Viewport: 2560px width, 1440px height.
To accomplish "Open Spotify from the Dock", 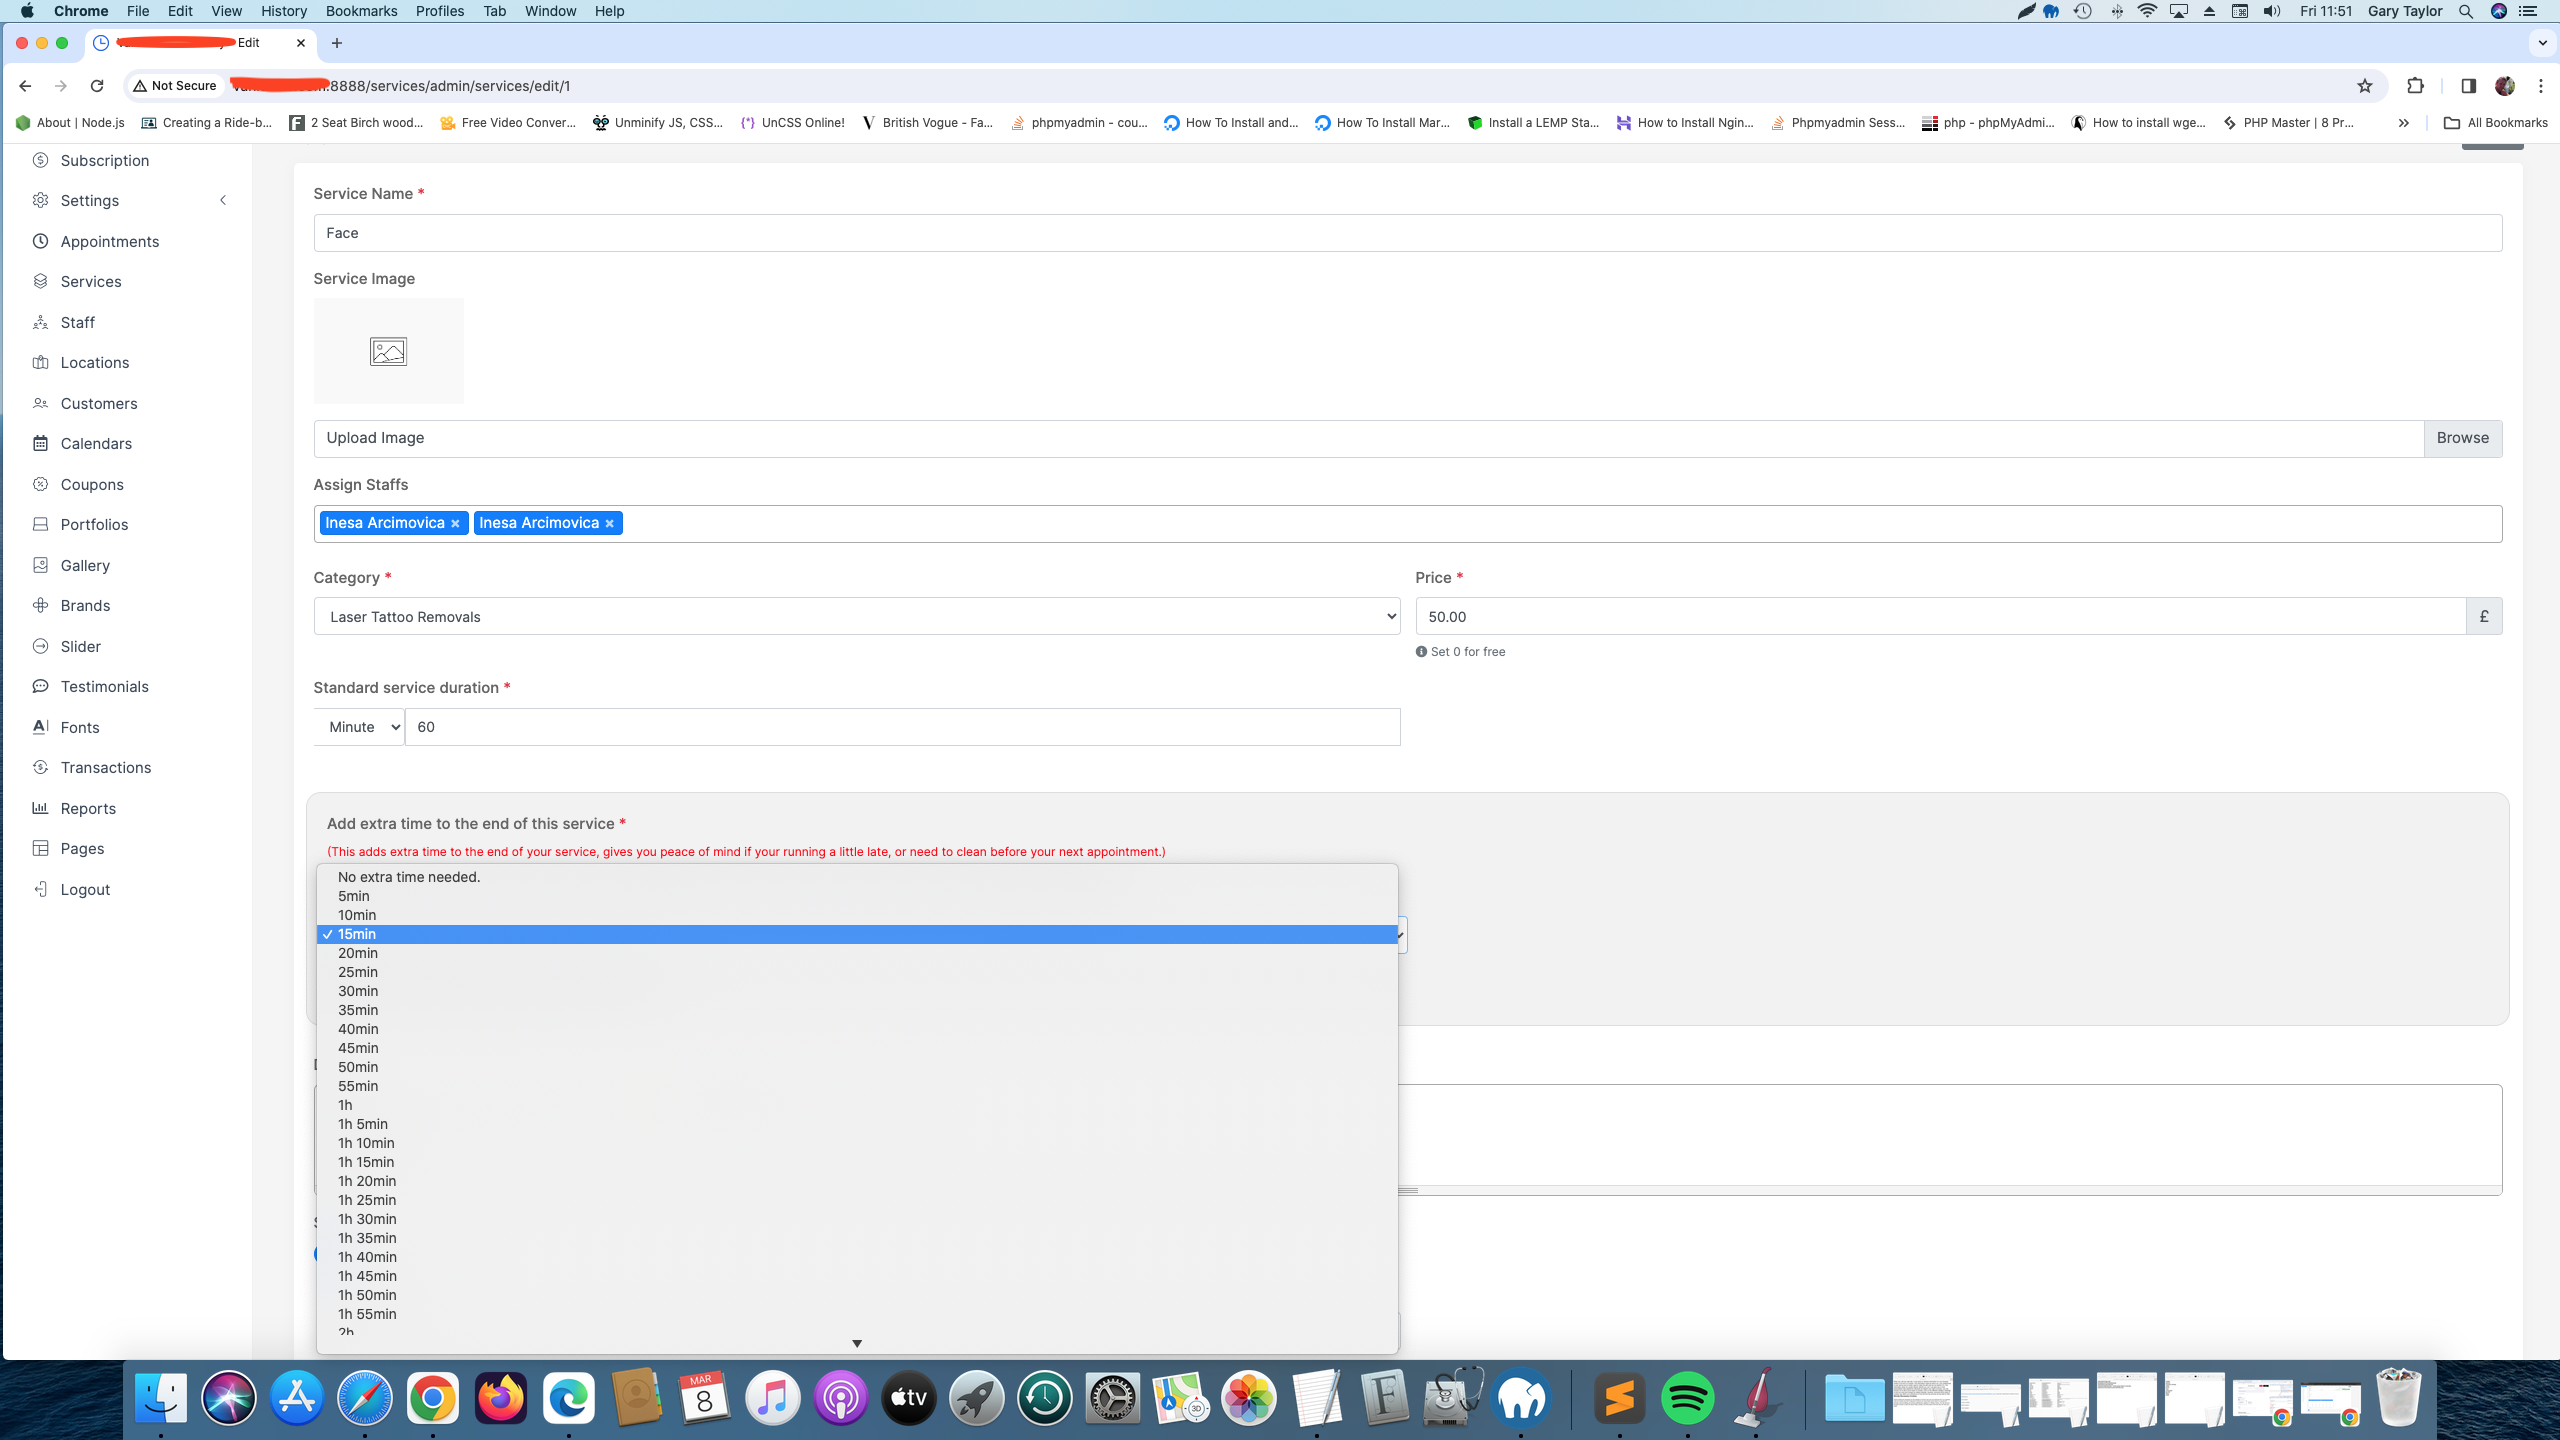I will (1687, 1398).
